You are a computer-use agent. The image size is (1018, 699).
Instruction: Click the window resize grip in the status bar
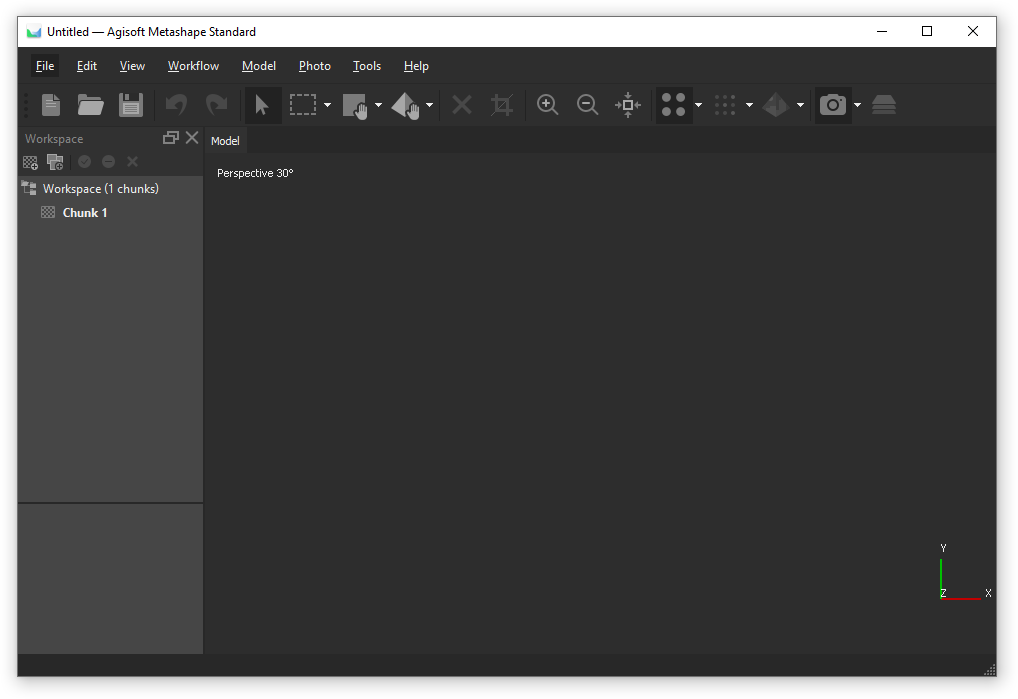pyautogui.click(x=990, y=670)
